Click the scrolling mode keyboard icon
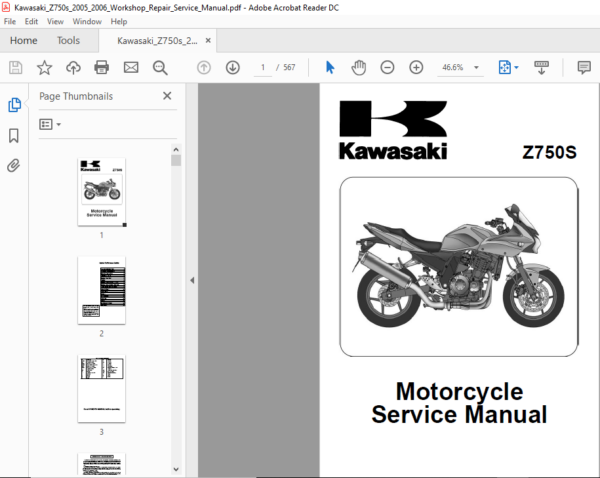Viewport: 600px width, 478px height. coord(541,68)
